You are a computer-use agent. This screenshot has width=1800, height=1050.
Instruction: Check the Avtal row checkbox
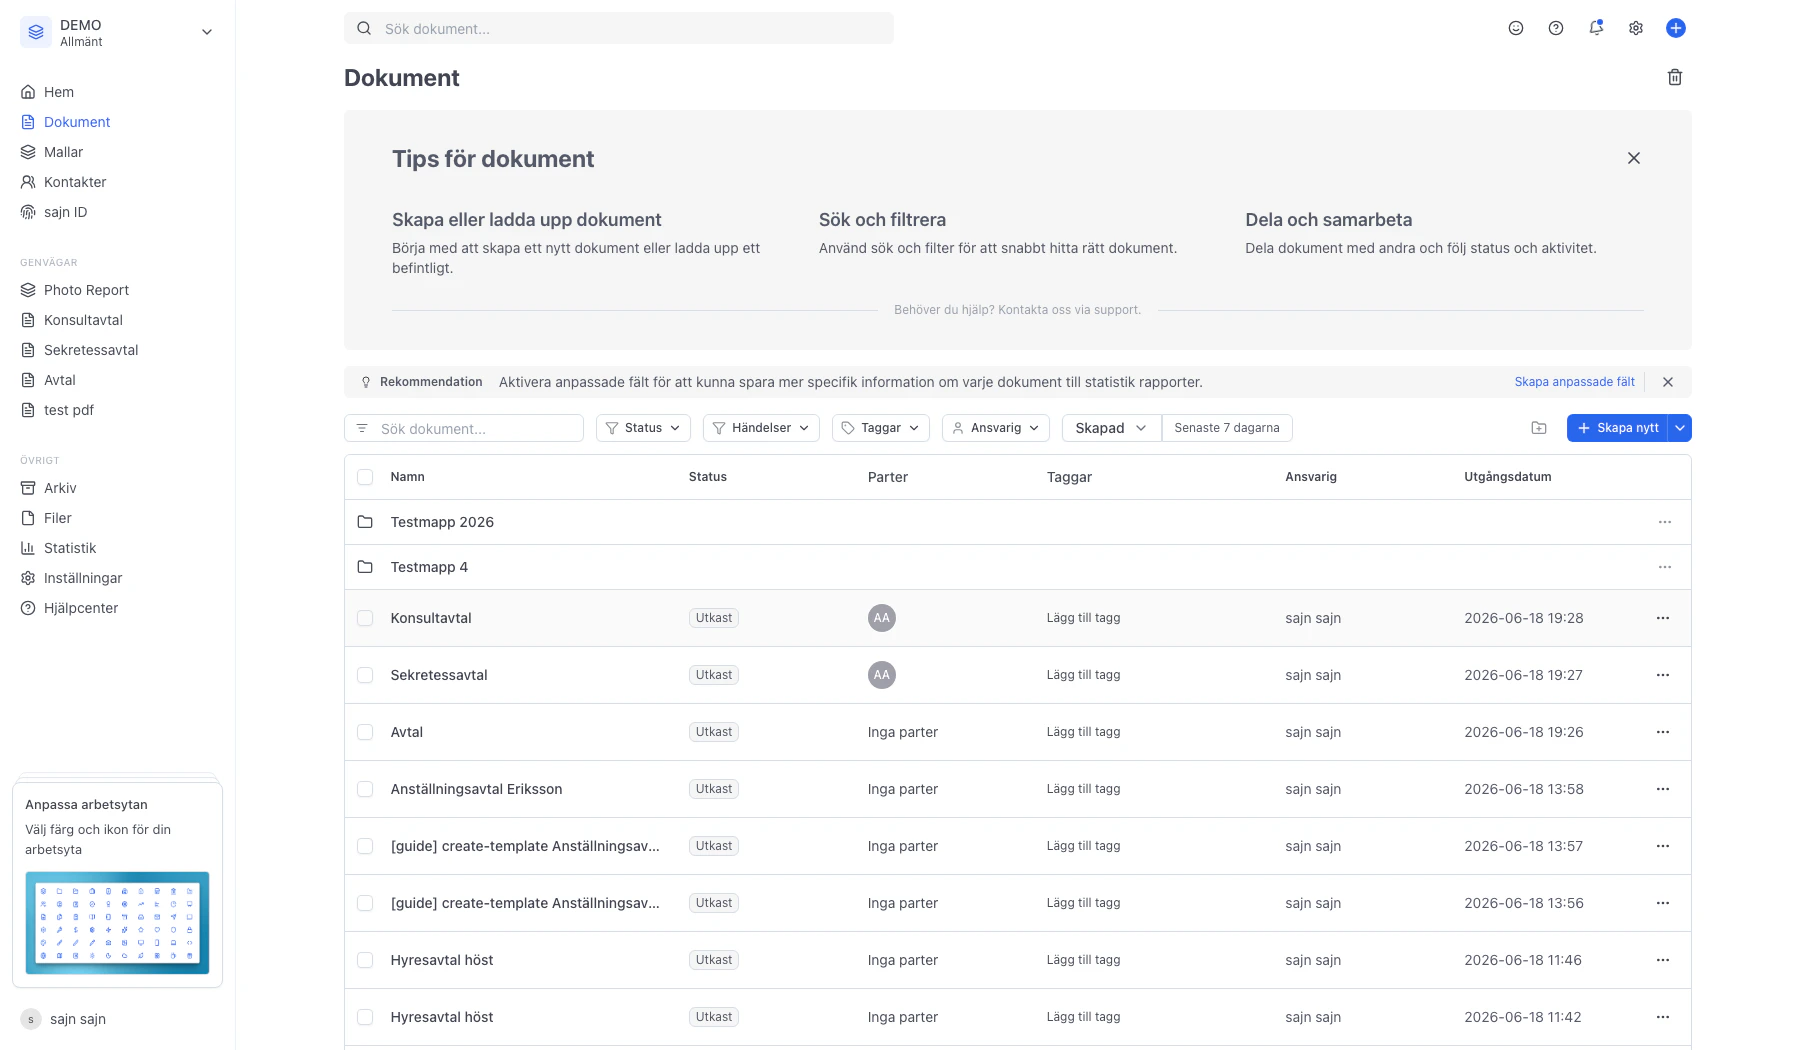(x=365, y=732)
